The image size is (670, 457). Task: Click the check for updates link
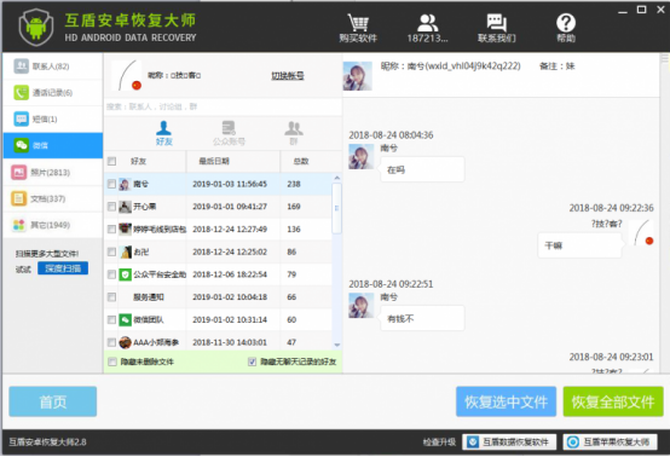(439, 442)
